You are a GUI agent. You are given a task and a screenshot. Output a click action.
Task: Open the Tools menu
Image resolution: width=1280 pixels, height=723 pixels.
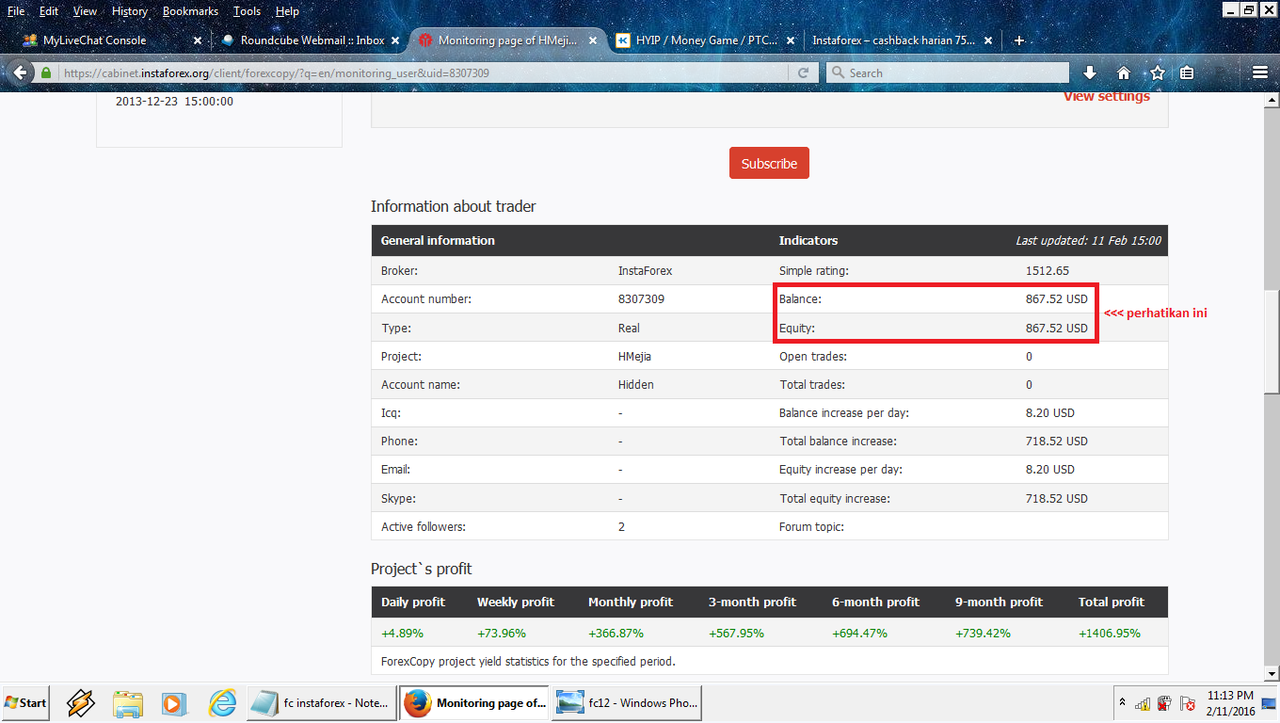pos(247,11)
